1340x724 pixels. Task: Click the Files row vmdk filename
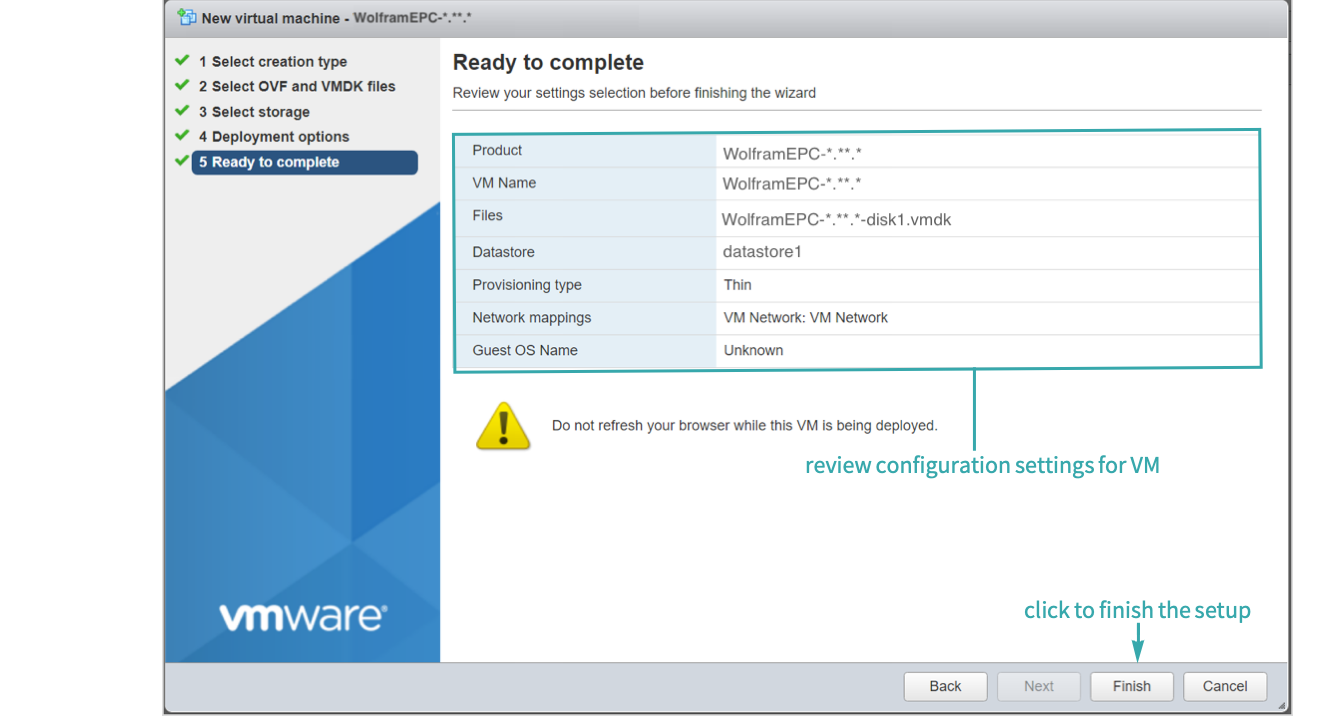point(836,219)
